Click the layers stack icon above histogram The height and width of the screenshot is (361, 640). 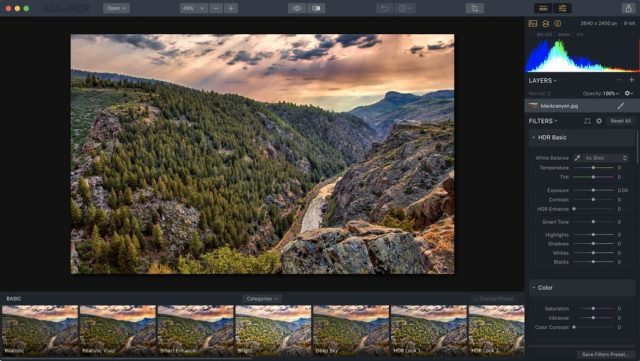(545, 24)
